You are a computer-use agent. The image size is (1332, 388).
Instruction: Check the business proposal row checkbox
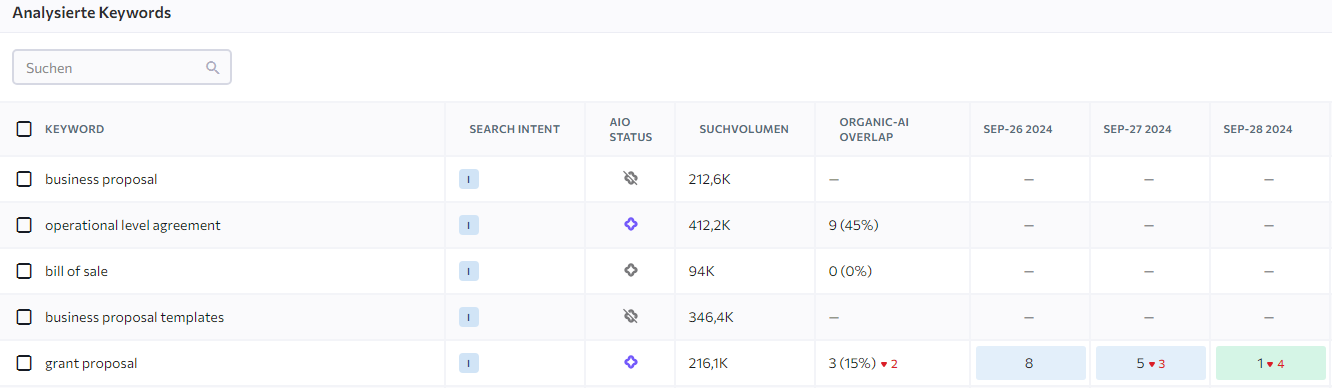pyautogui.click(x=24, y=179)
